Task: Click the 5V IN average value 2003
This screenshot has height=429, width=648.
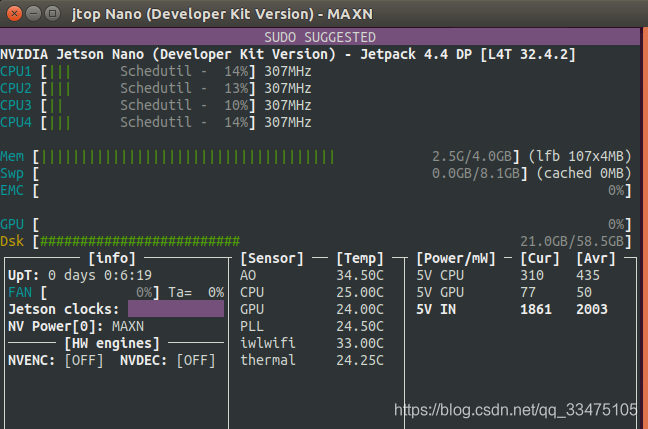Action: coord(592,310)
